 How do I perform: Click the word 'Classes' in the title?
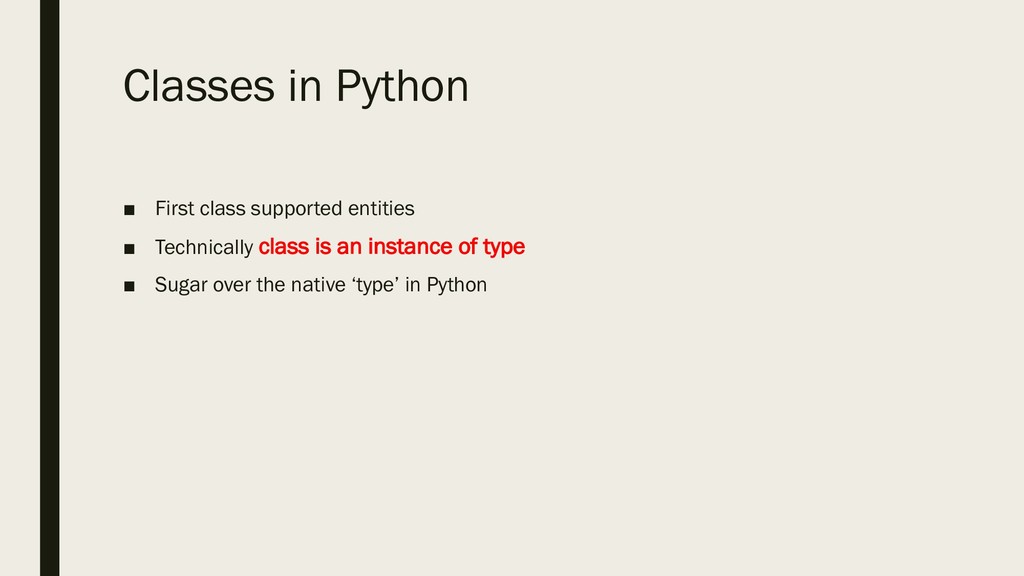[x=198, y=88]
